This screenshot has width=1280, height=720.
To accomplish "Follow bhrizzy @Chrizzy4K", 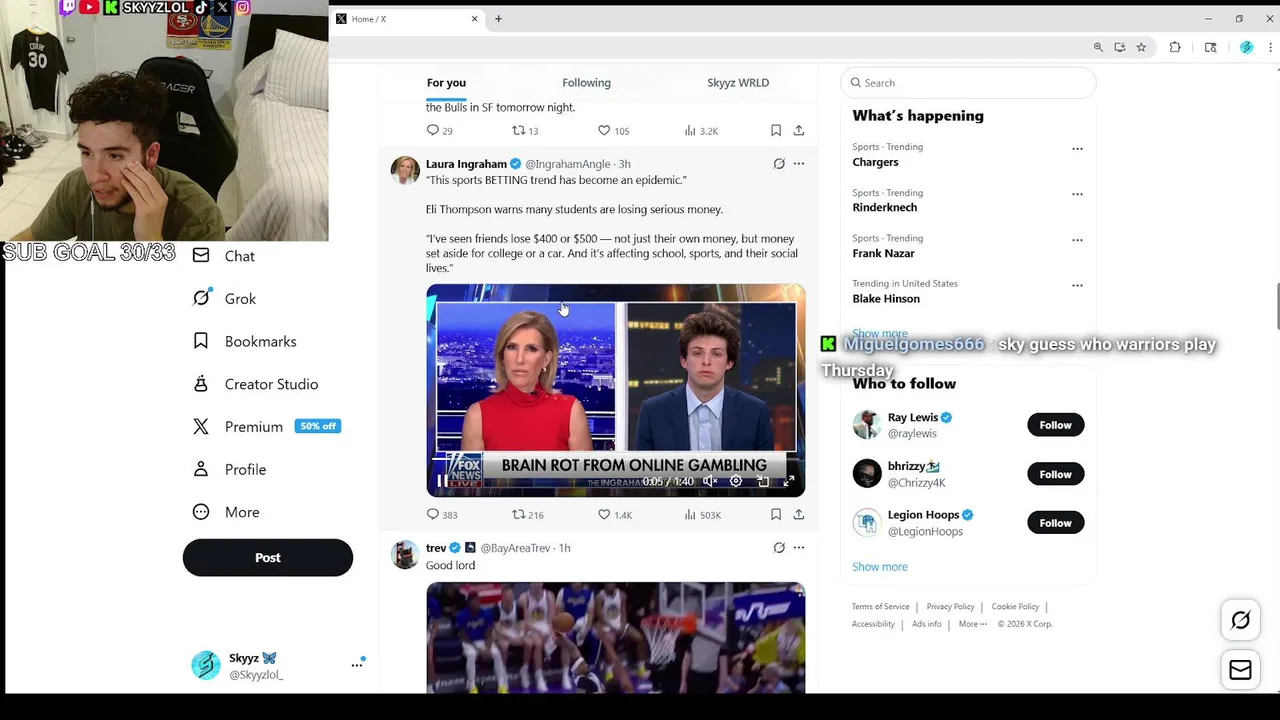I will tap(1055, 474).
